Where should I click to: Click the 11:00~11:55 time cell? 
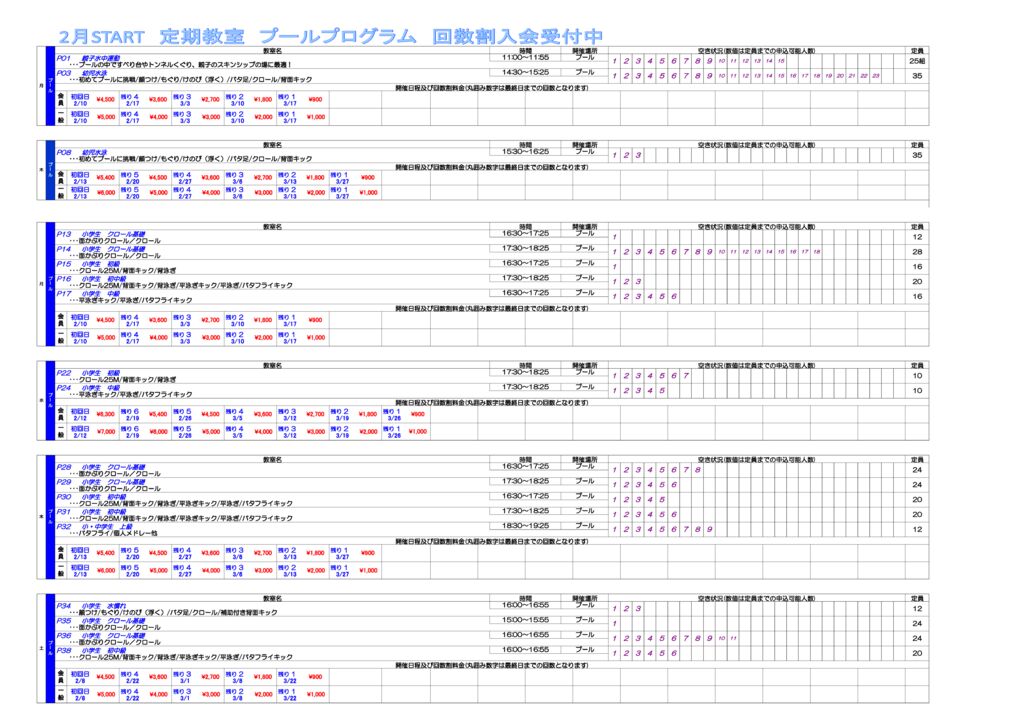pyautogui.click(x=525, y=57)
